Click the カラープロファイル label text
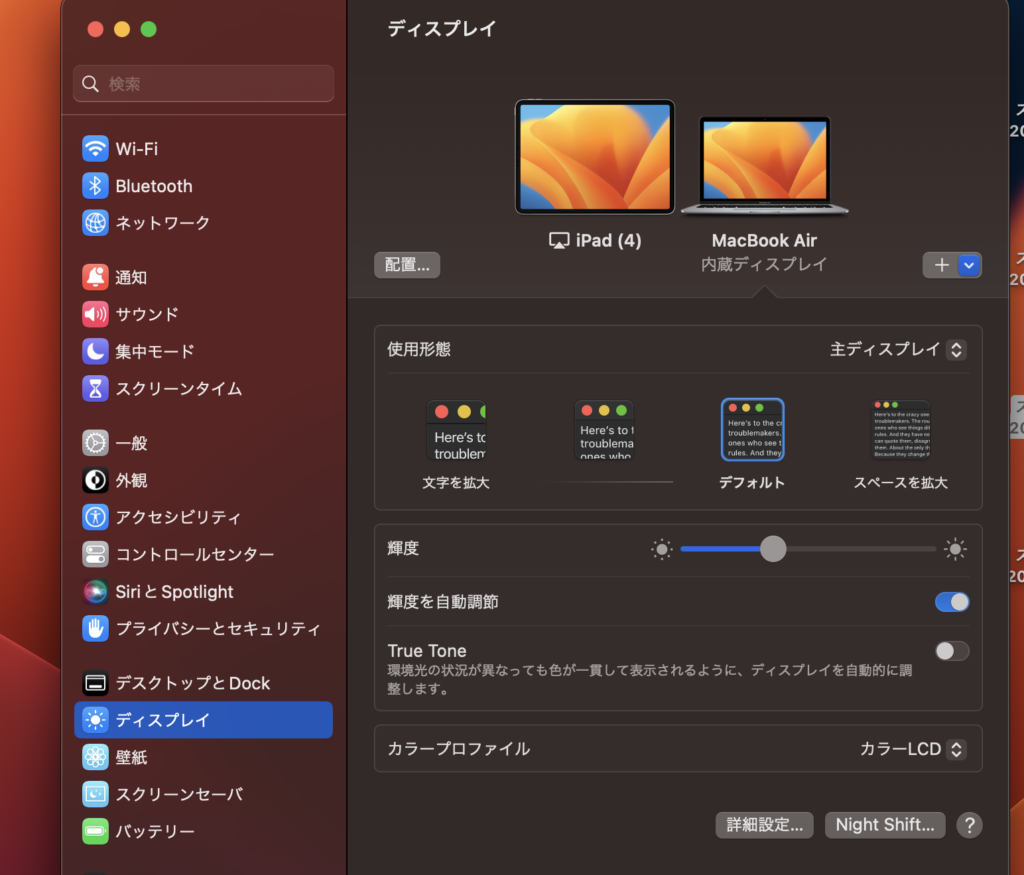This screenshot has width=1024, height=875. pyautogui.click(x=458, y=749)
